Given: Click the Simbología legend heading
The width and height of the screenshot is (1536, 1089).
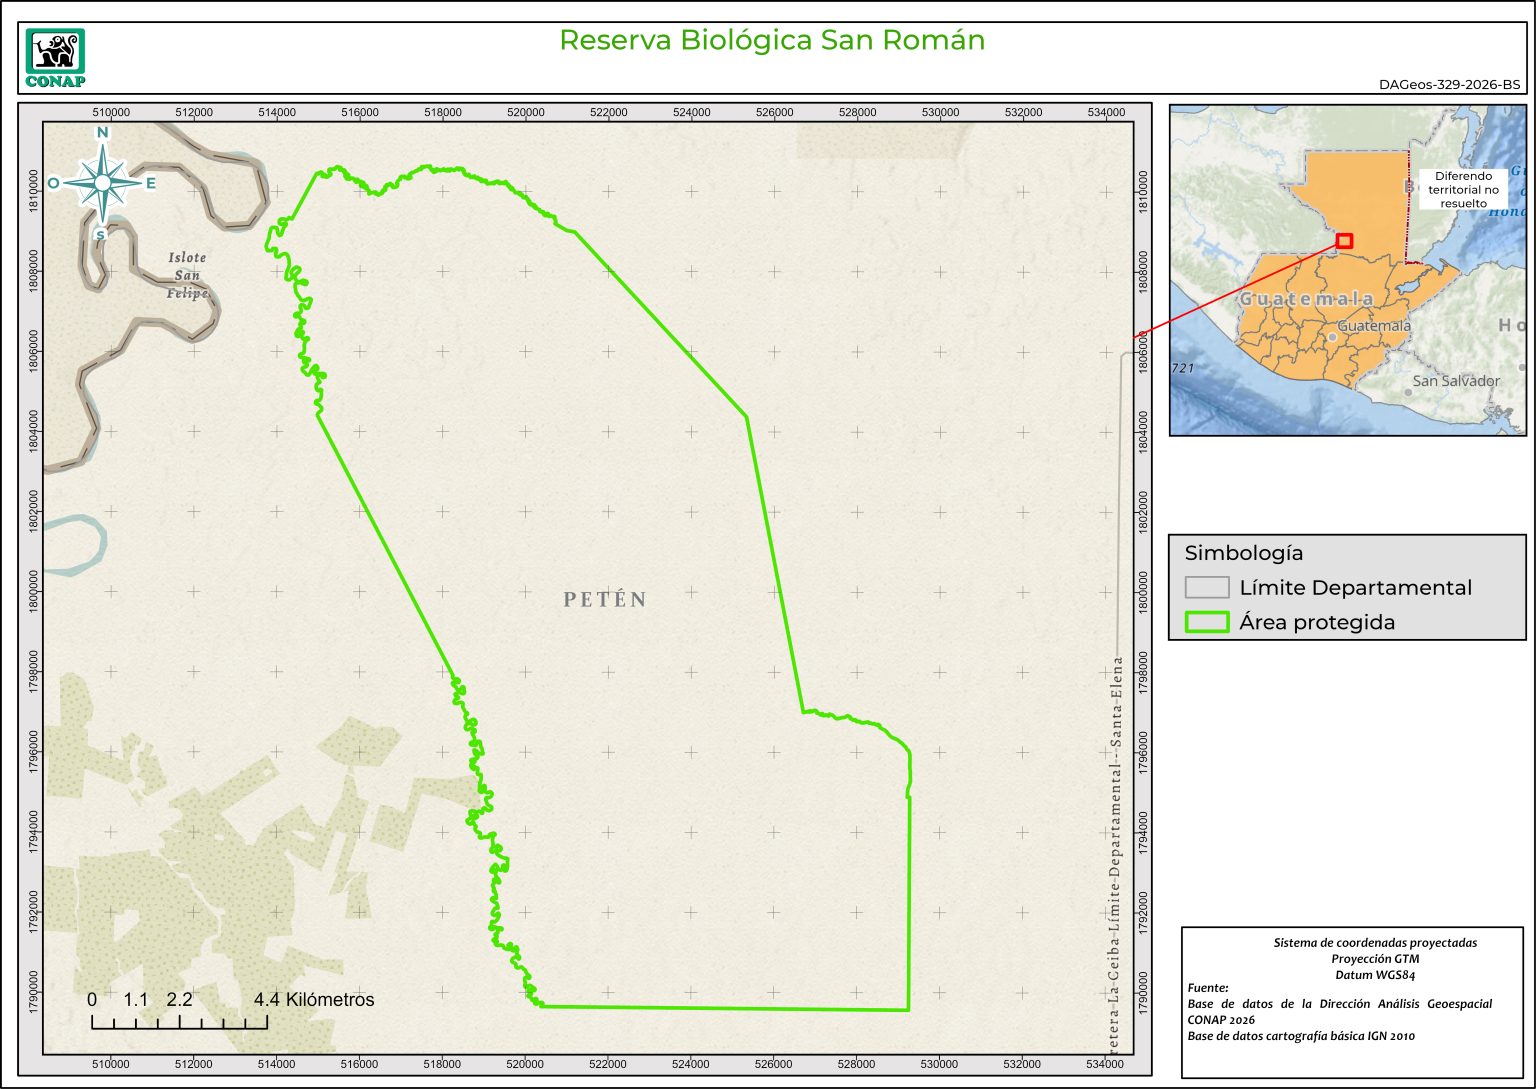Looking at the screenshot, I should (1243, 553).
